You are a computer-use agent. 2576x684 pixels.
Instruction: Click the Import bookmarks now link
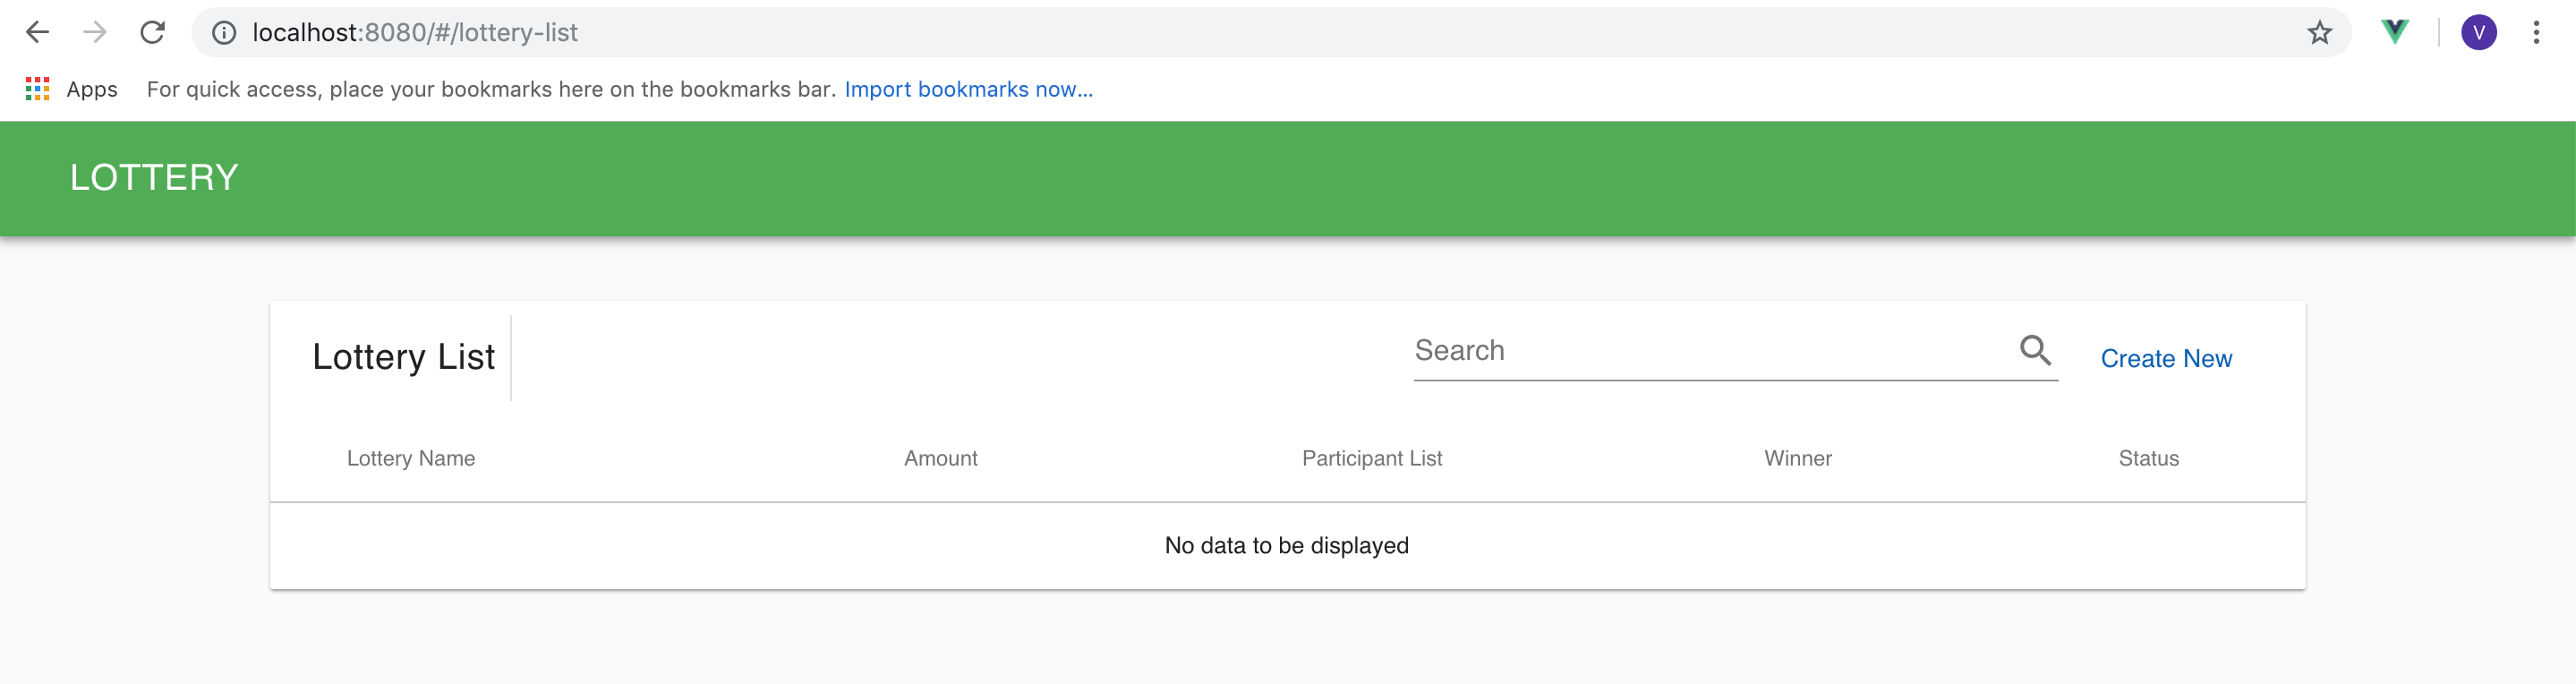(968, 89)
